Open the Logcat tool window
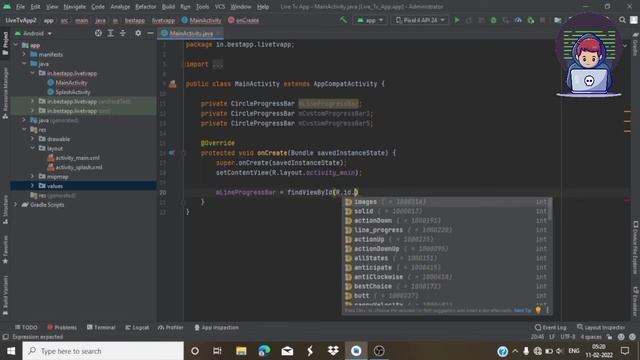The image size is (640, 360). coord(137,327)
